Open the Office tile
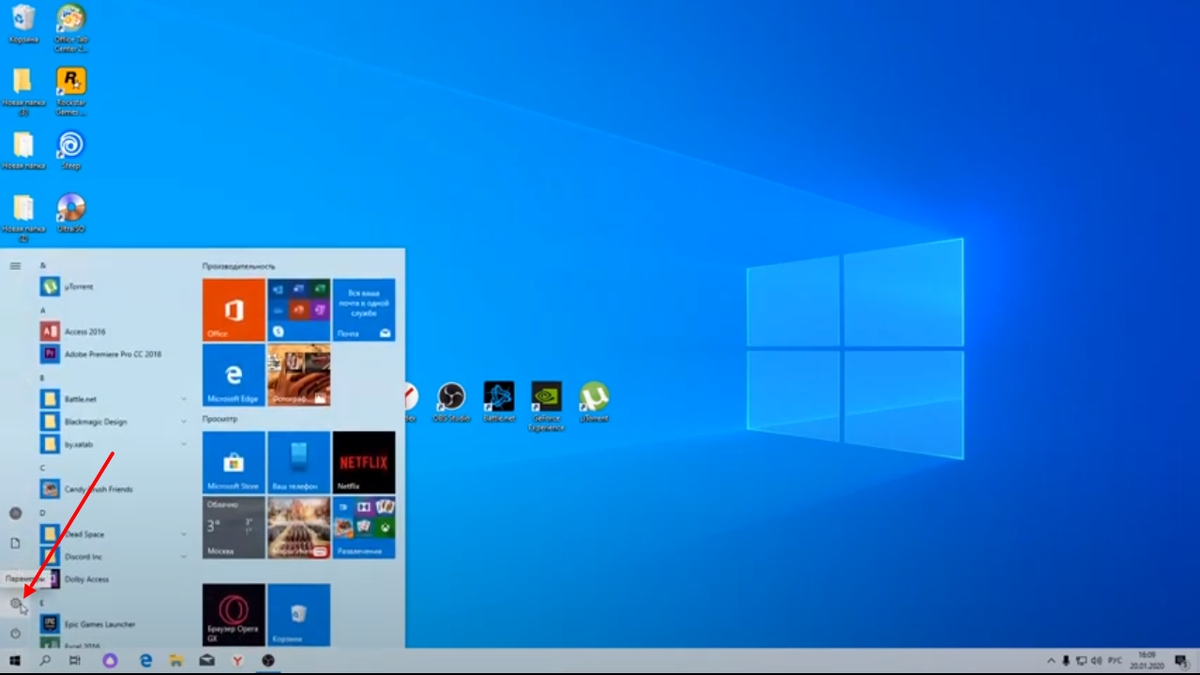The width and height of the screenshot is (1200, 675). (x=234, y=310)
